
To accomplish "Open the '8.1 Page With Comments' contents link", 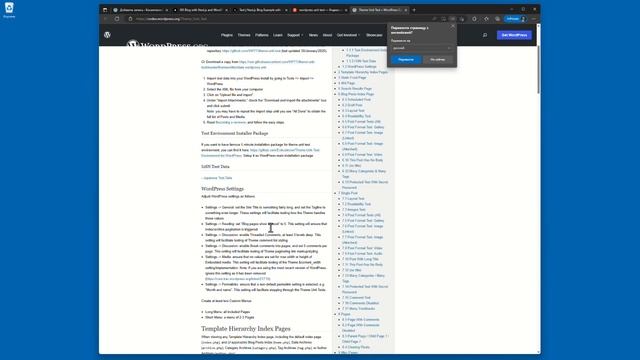I will pos(361,320).
